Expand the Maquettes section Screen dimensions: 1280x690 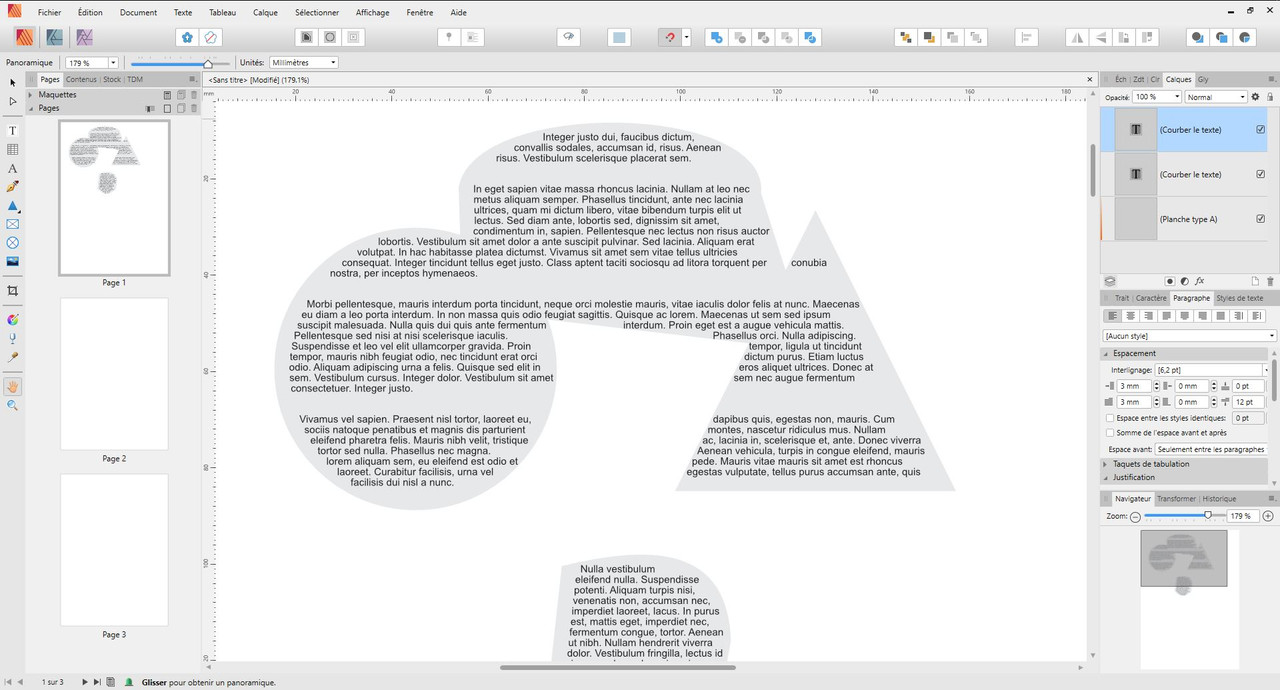click(x=31, y=95)
